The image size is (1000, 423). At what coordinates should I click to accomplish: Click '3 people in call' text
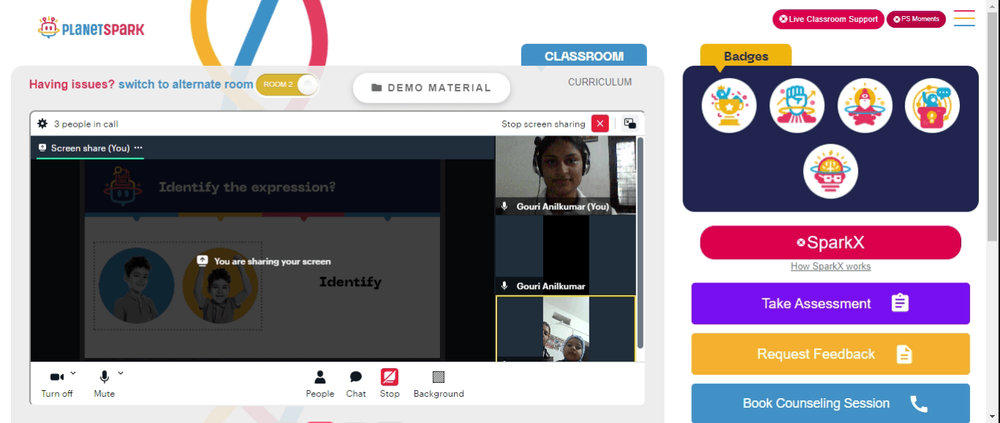[85, 124]
